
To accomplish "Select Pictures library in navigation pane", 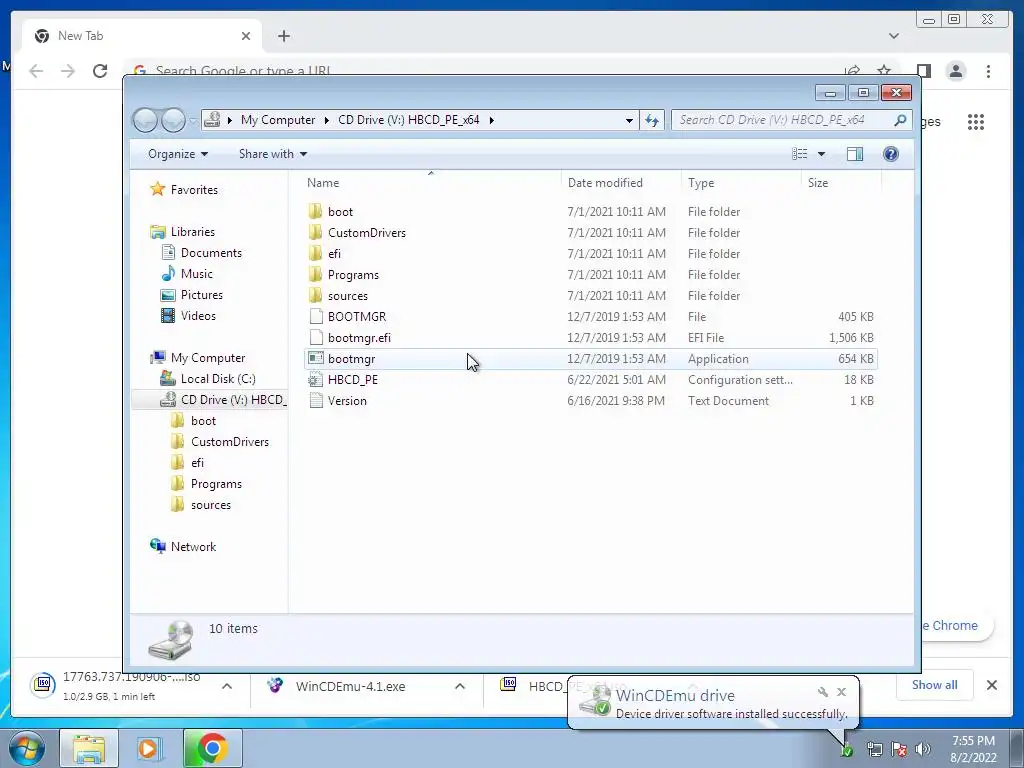I will coord(201,295).
